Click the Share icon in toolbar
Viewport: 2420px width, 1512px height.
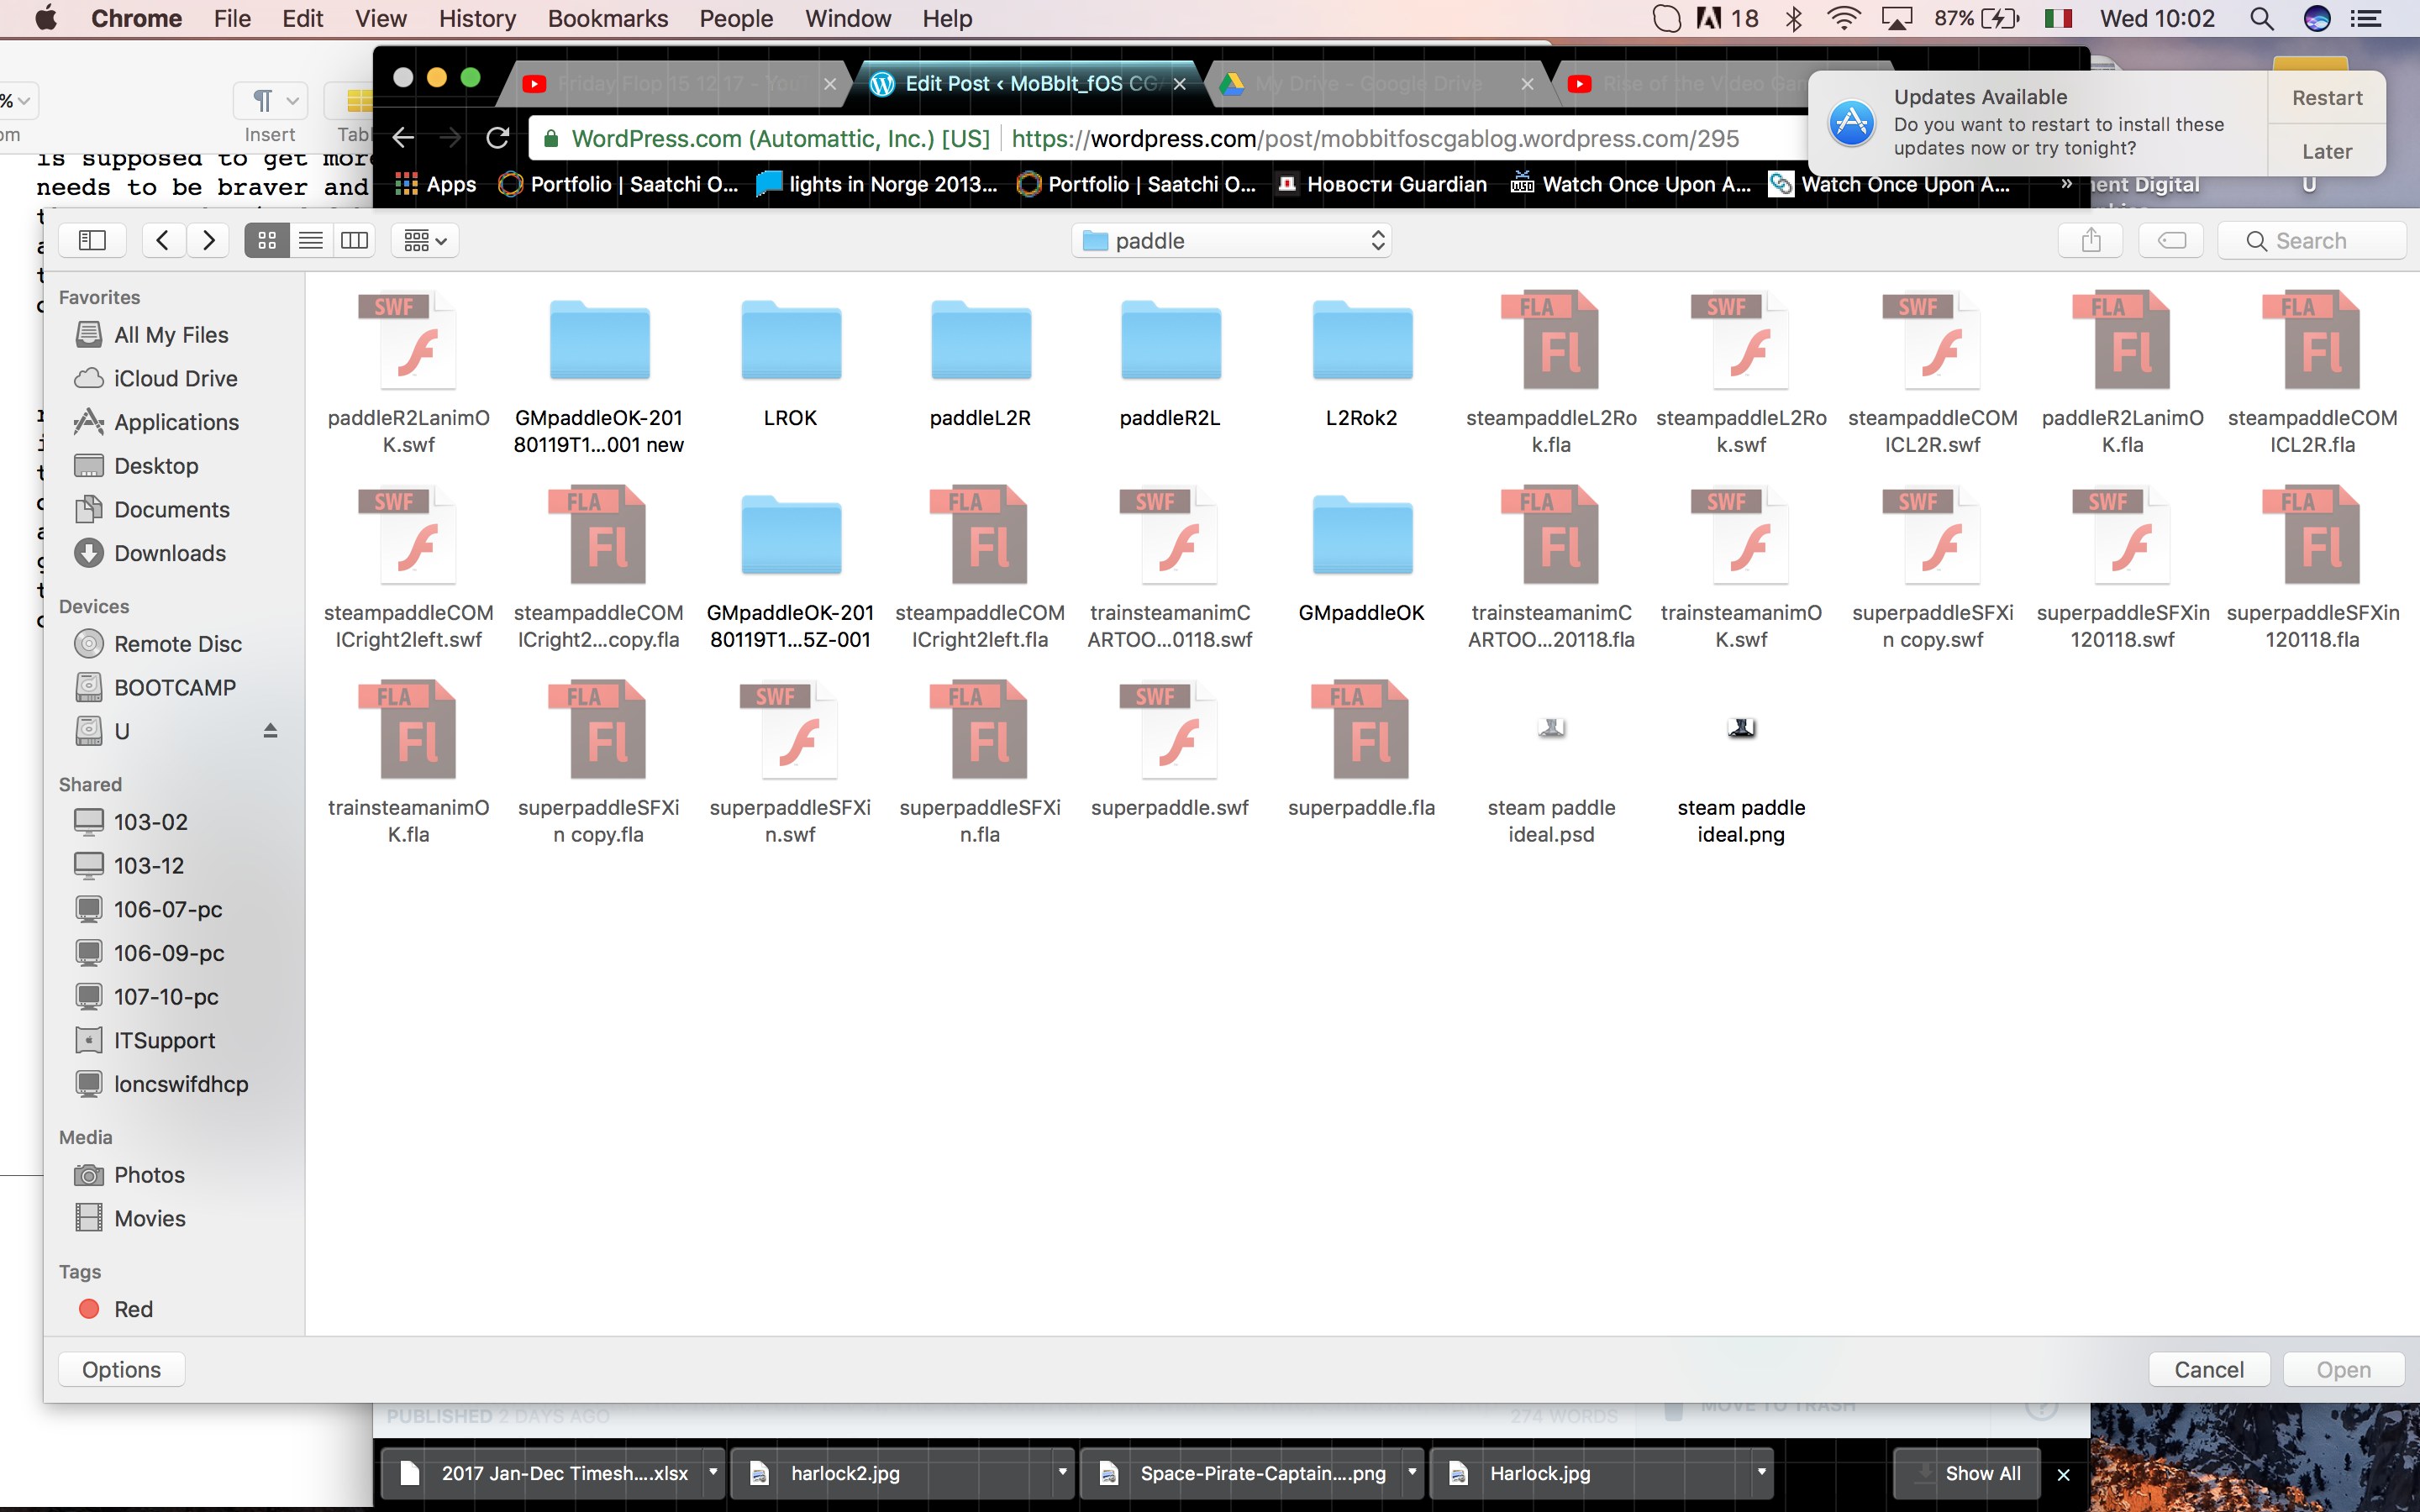(x=2091, y=240)
